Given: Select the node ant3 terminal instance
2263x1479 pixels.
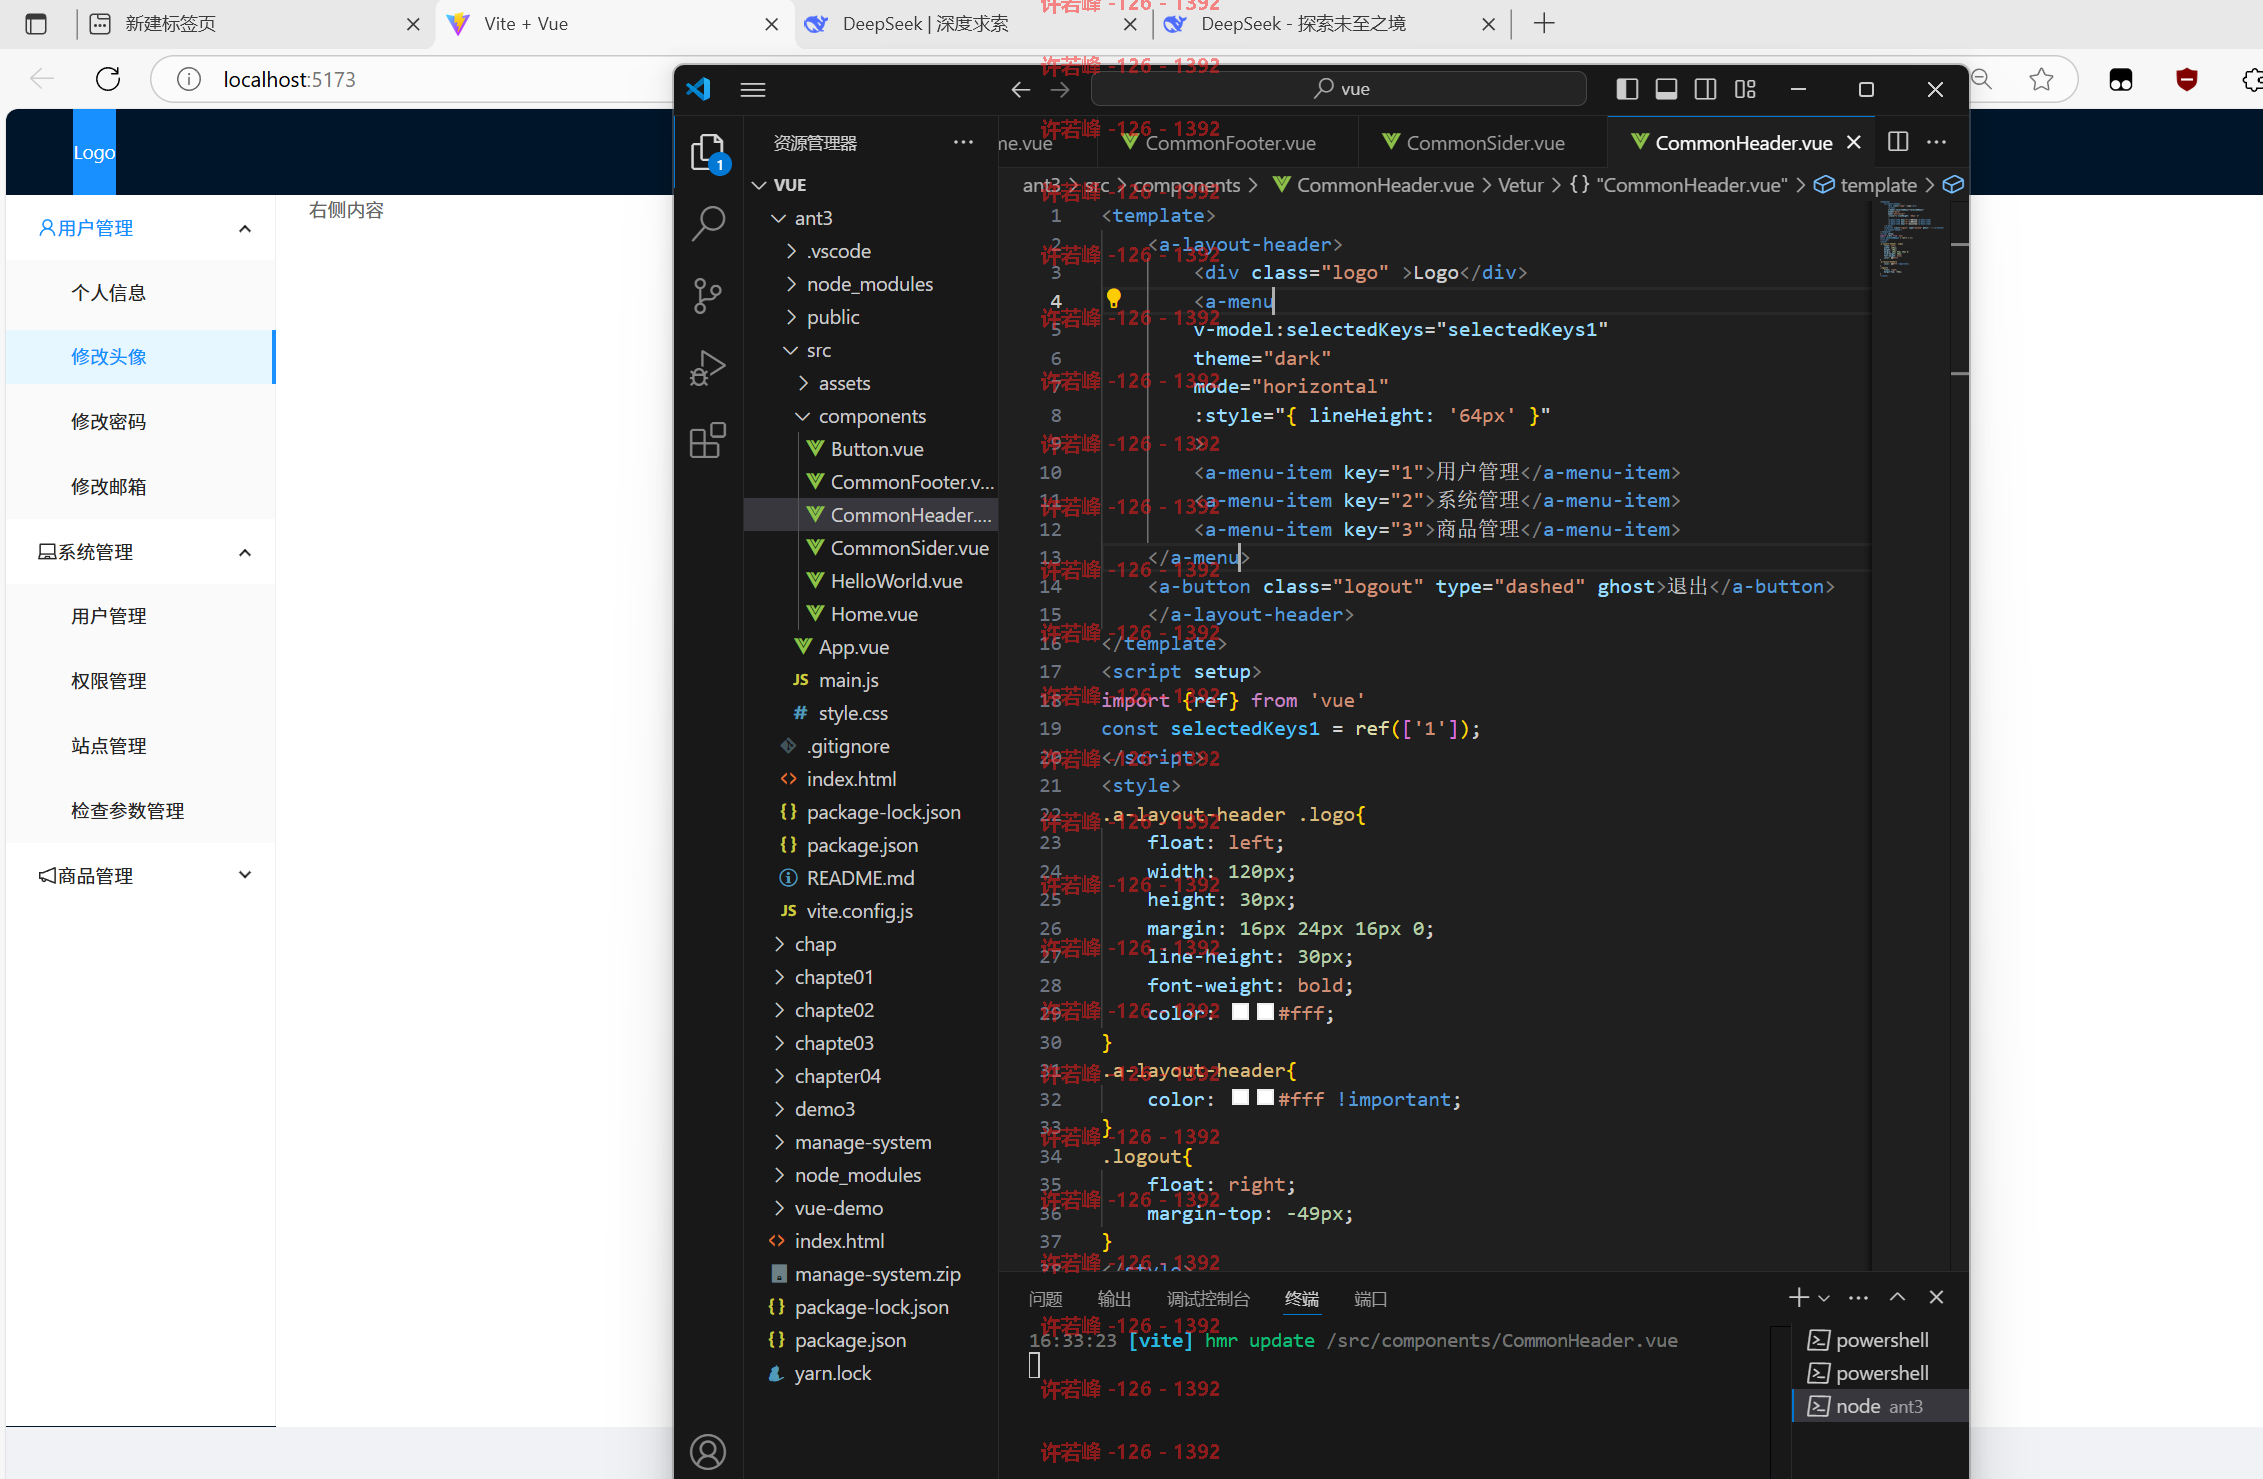Looking at the screenshot, I should pyautogui.click(x=1880, y=1406).
